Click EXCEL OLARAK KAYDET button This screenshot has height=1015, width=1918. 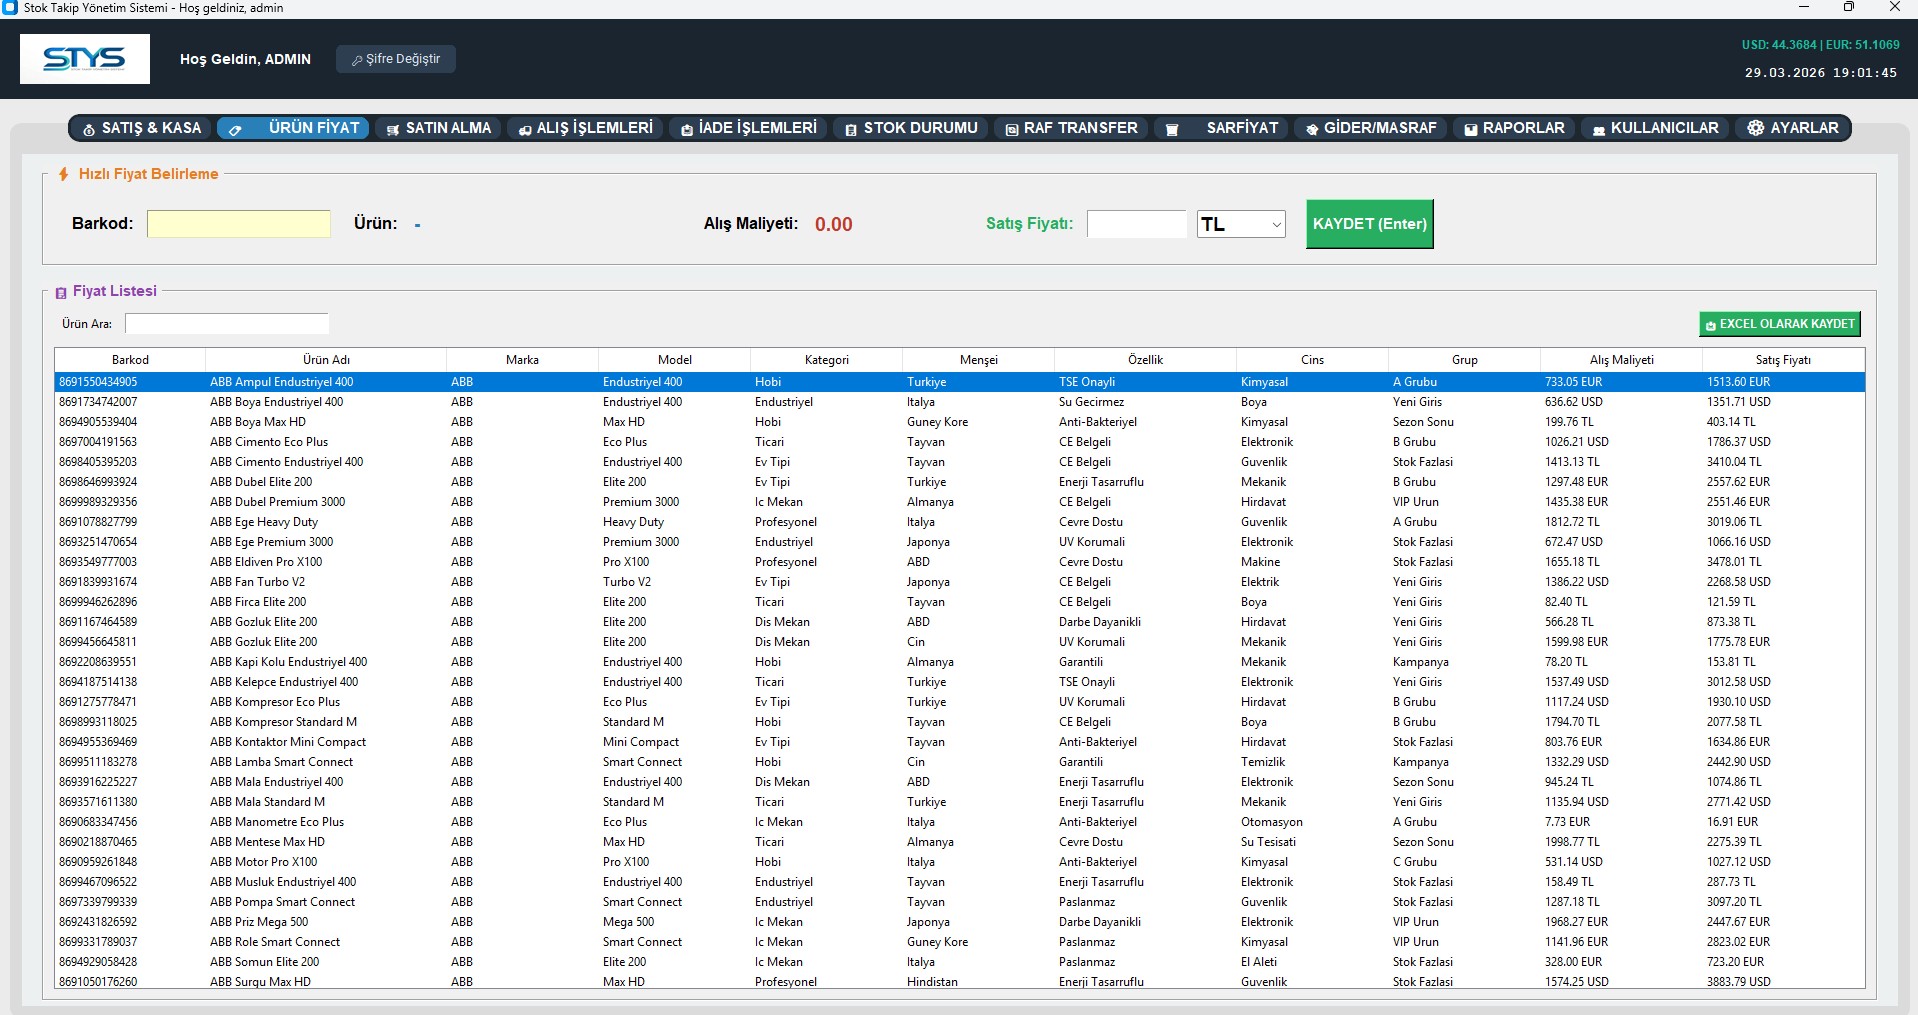click(x=1779, y=324)
